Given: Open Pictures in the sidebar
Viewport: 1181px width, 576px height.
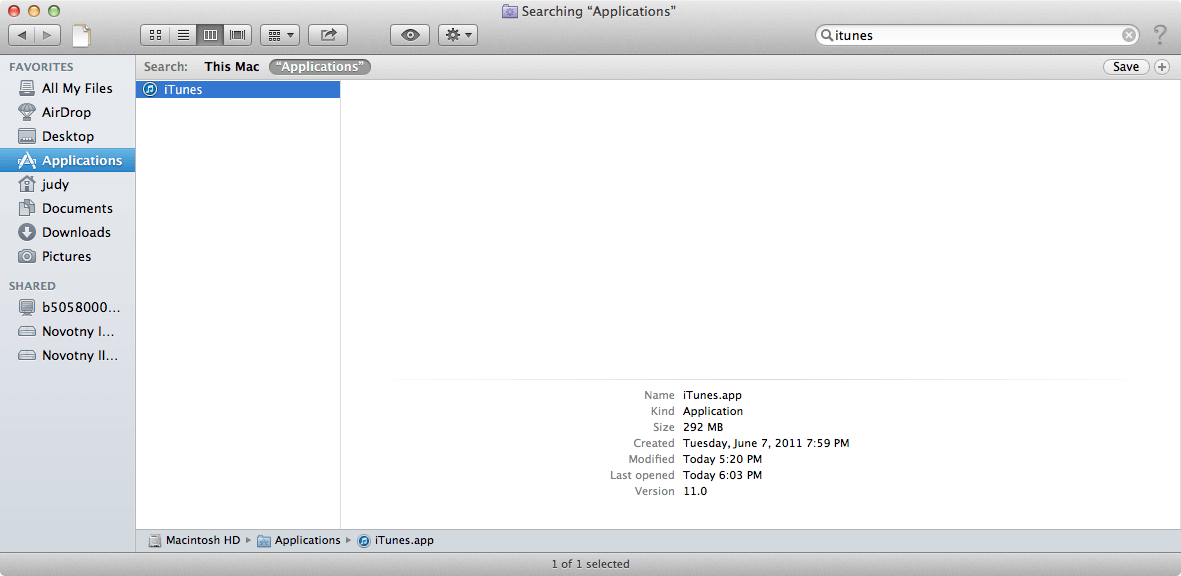Looking at the screenshot, I should (x=68, y=257).
